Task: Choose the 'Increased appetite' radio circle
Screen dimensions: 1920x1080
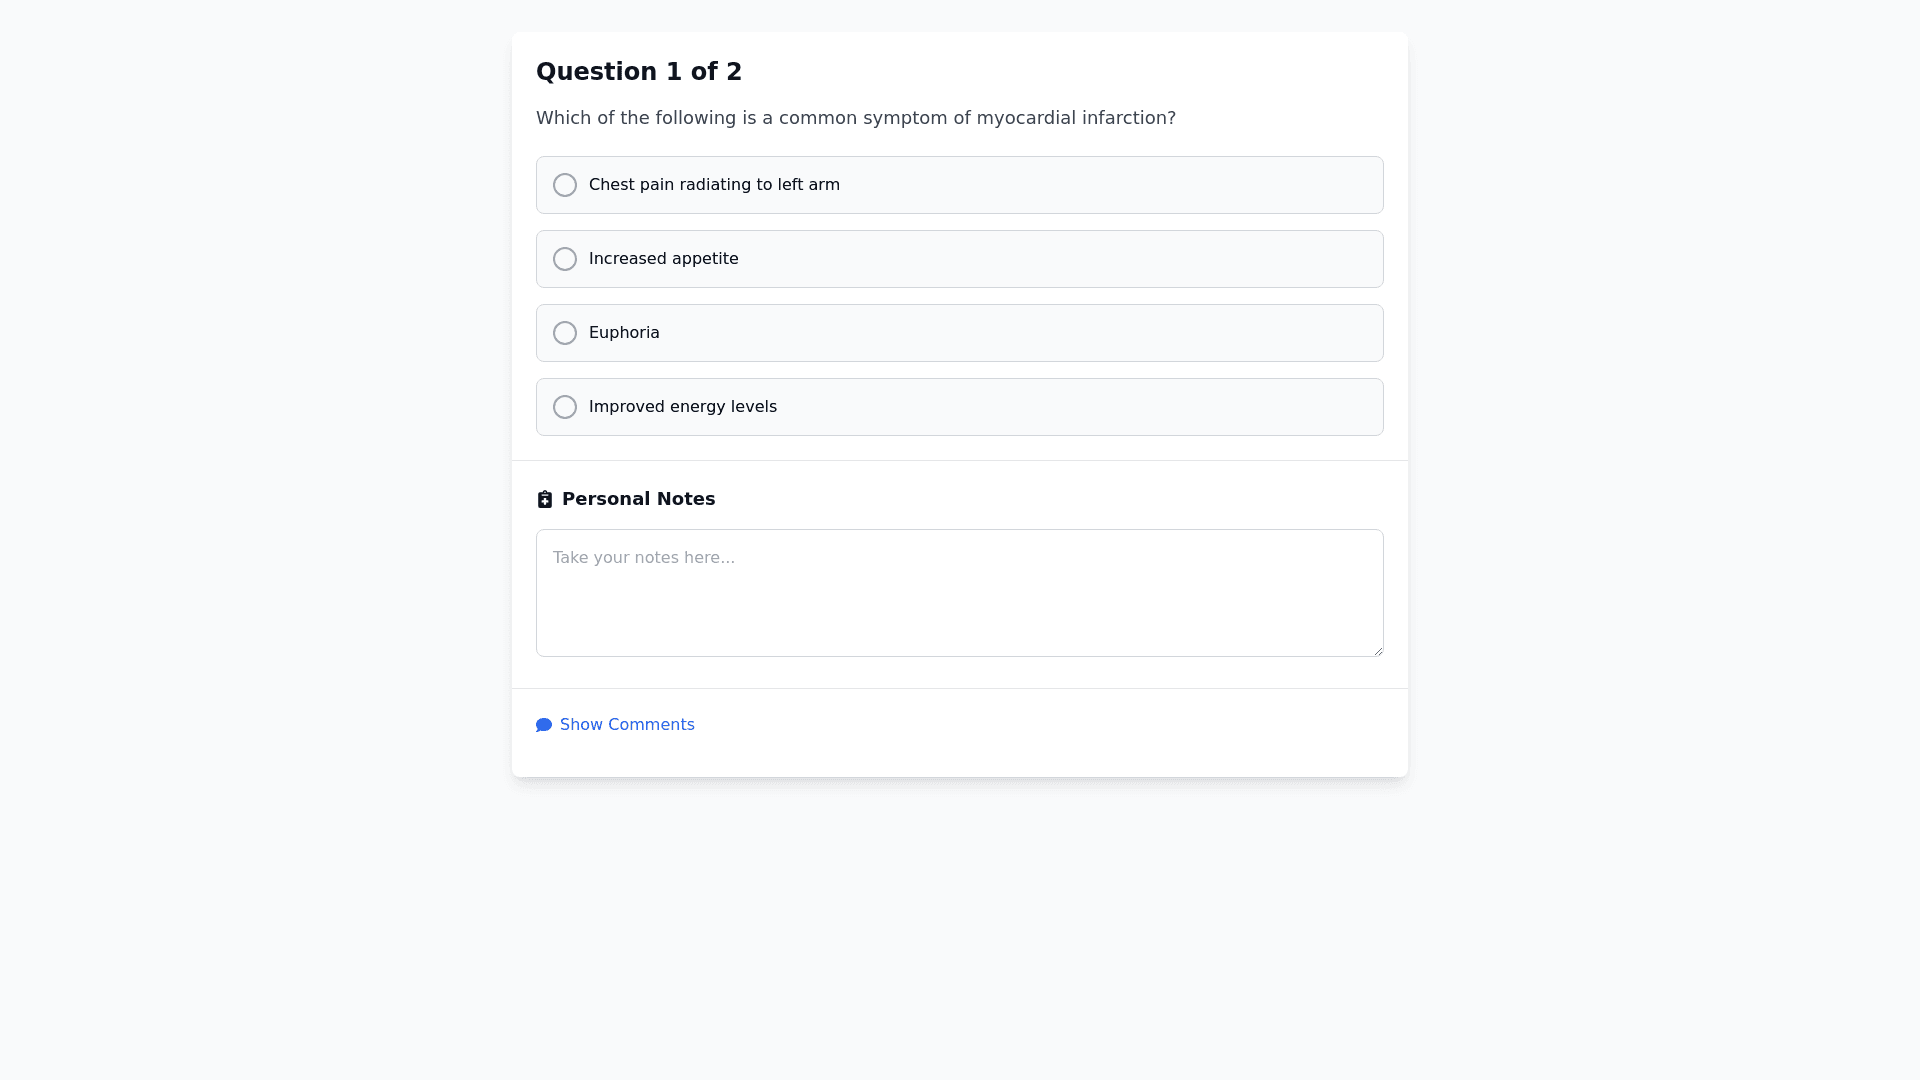Action: pos(565,259)
